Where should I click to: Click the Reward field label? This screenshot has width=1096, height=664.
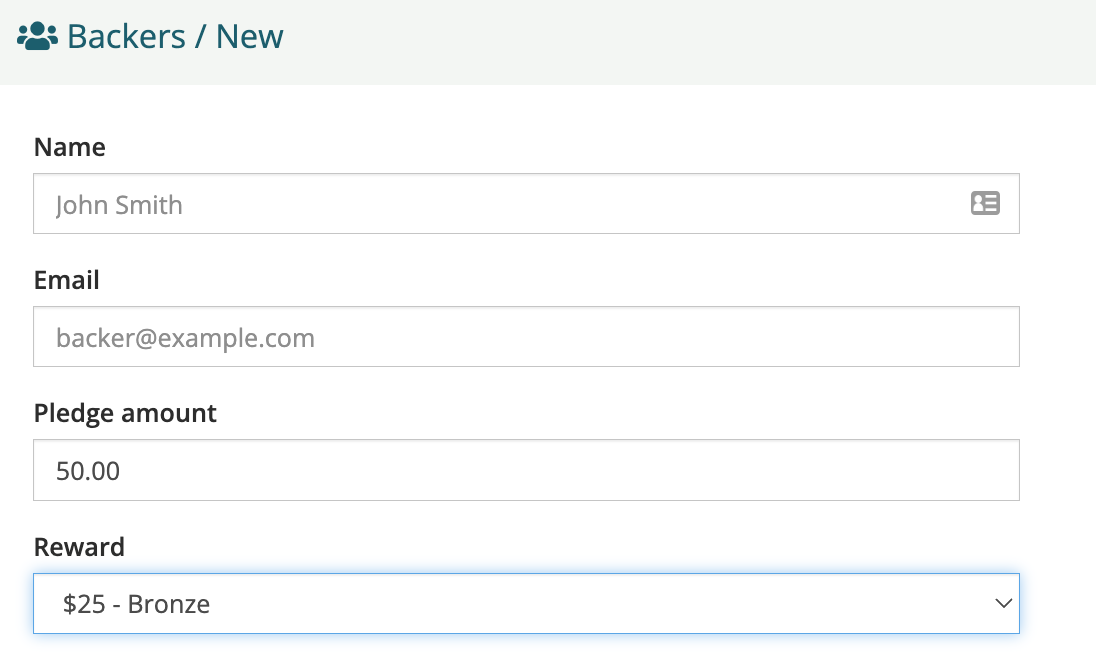tap(79, 547)
